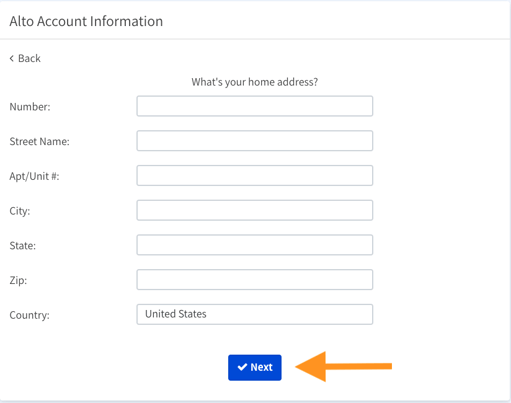Click the "State:" label text

(x=22, y=246)
